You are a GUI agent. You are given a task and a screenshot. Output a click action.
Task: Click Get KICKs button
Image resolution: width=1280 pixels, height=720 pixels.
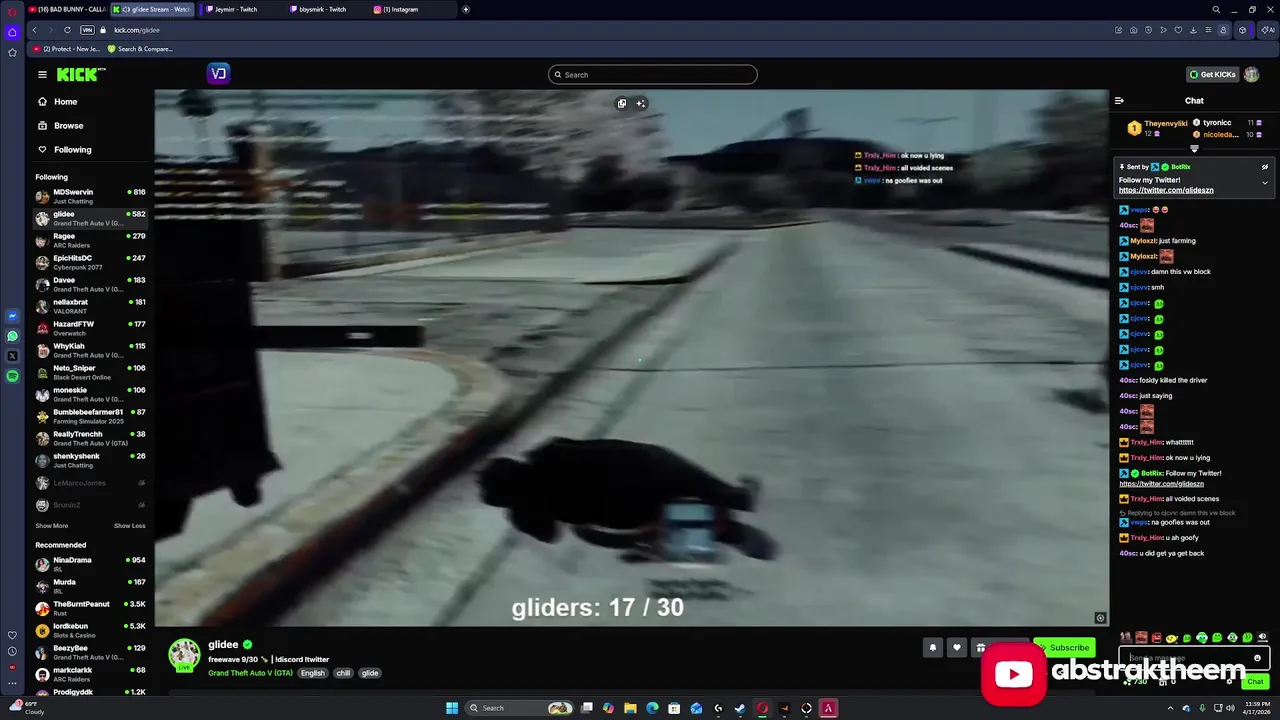(1212, 74)
